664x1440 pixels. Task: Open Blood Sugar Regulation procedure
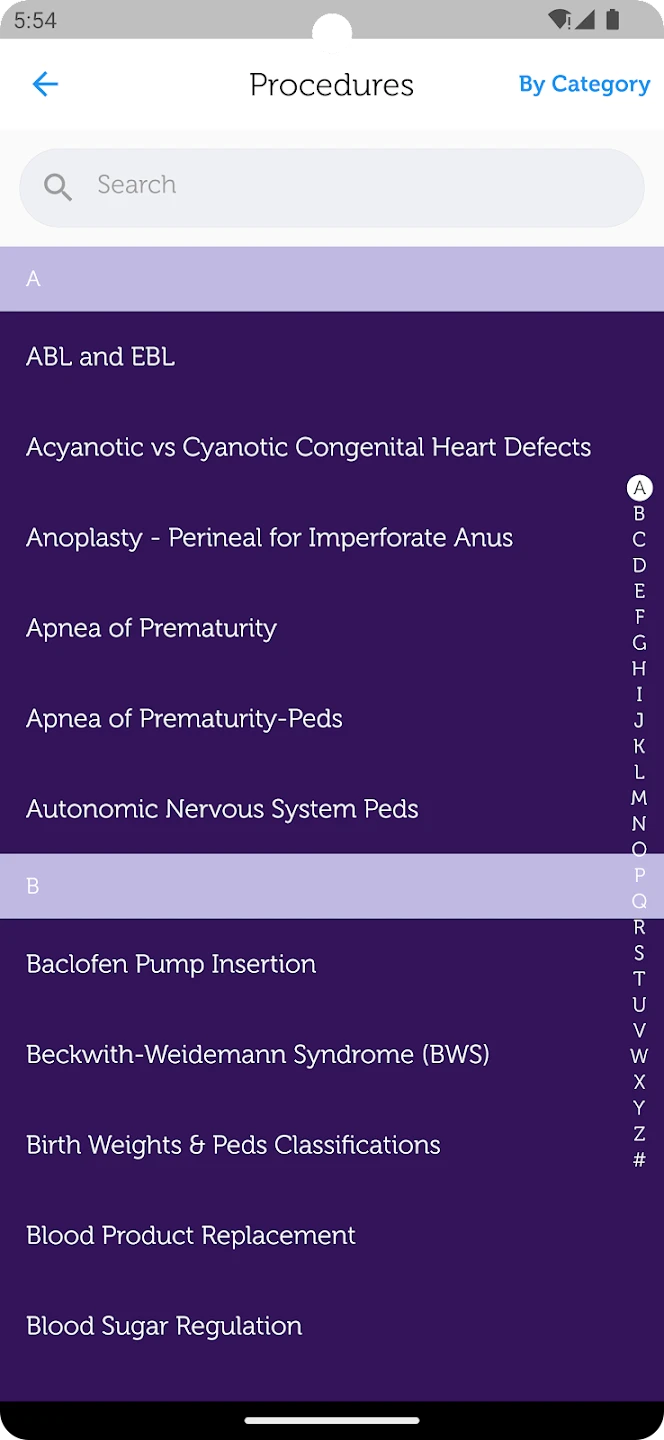coord(164,1326)
